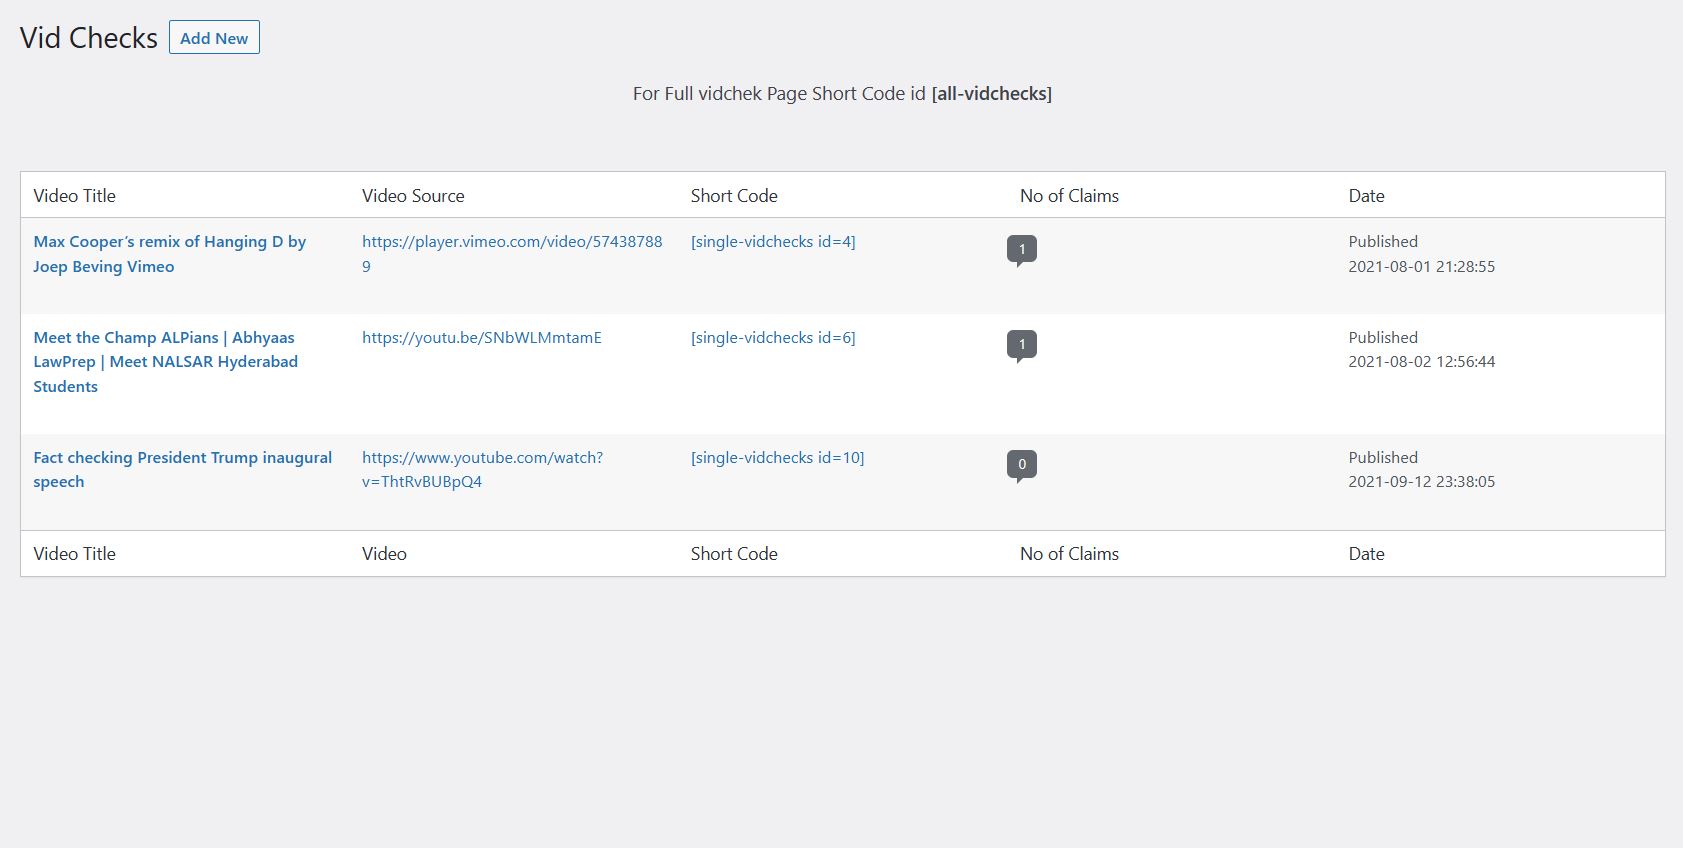Click the footer Video column label
Screen dimensions: 1683x848
(x=384, y=554)
